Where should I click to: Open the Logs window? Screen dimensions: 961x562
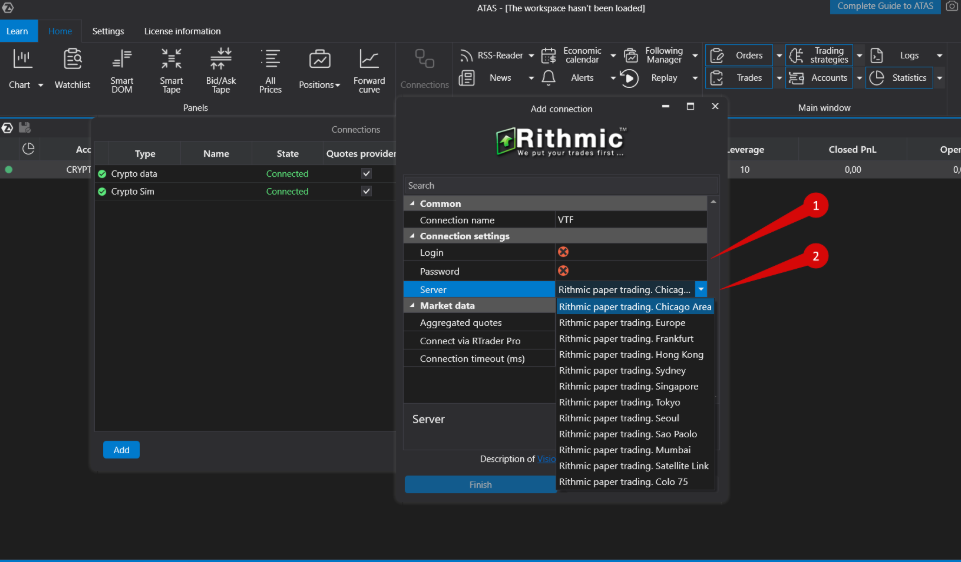click(898, 55)
